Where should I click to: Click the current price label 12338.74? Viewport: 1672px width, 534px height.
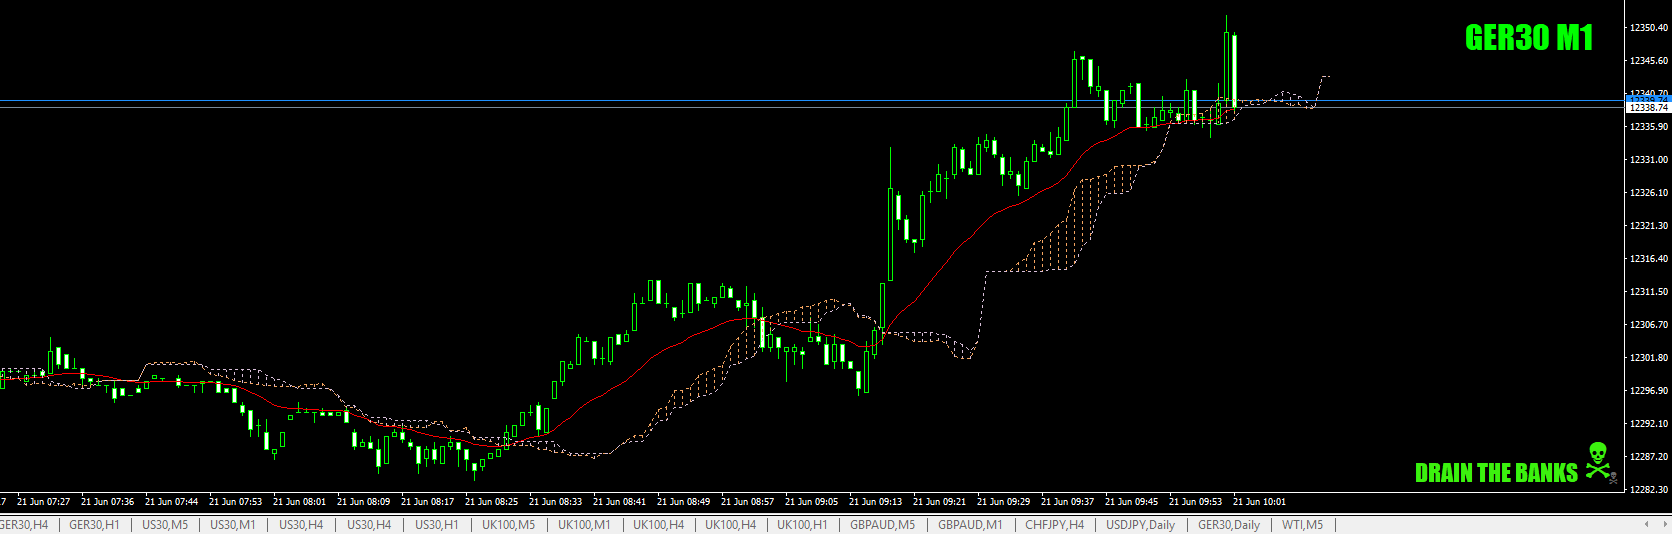pos(1649,107)
